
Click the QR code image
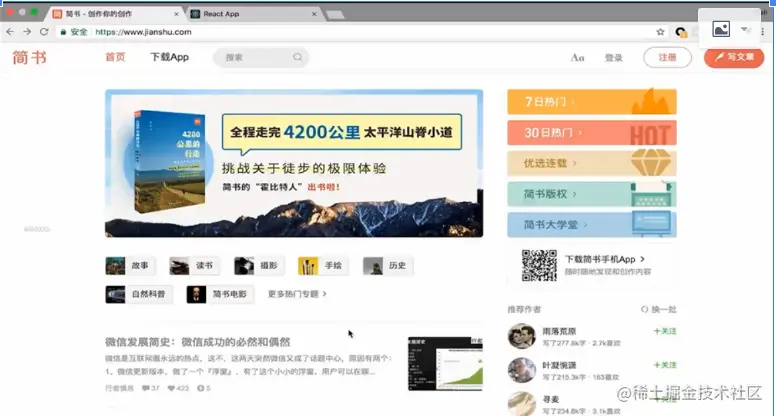[x=539, y=265]
